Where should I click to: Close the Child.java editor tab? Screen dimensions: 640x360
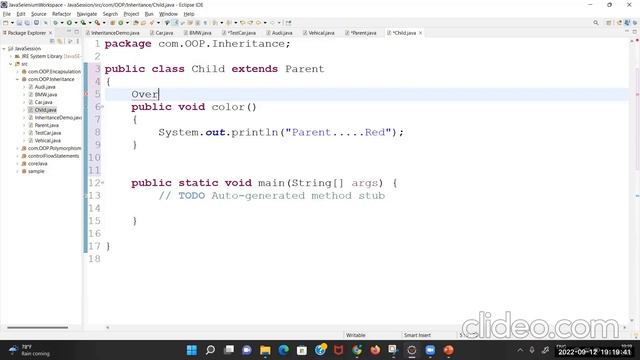click(x=420, y=33)
